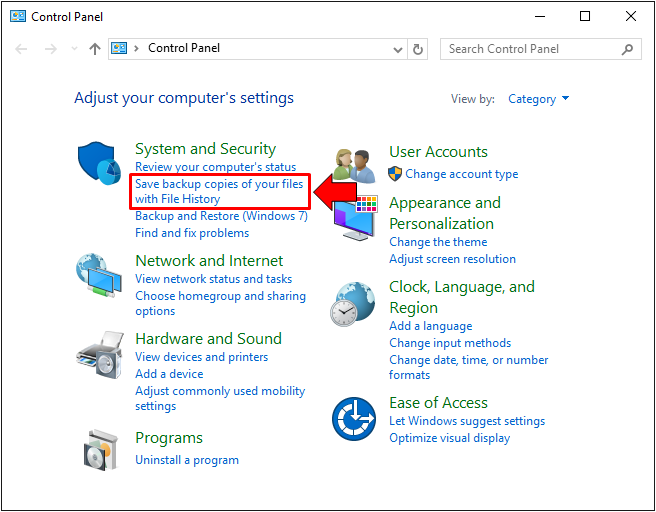Click the Network and Internet globe icon

point(99,275)
